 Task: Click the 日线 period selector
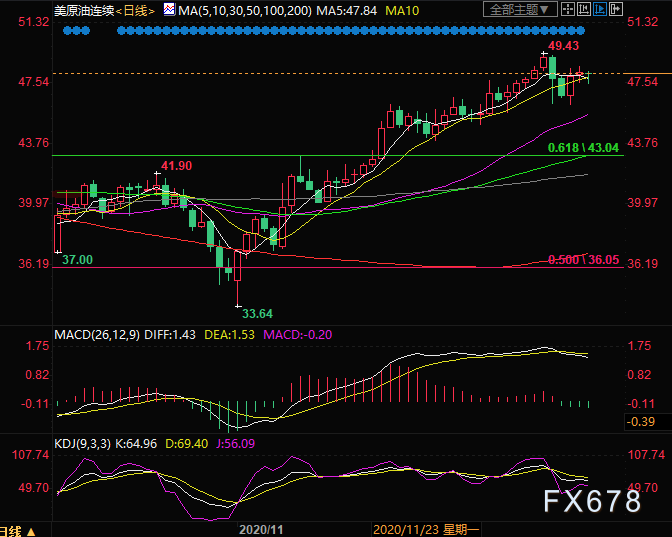click(135, 10)
